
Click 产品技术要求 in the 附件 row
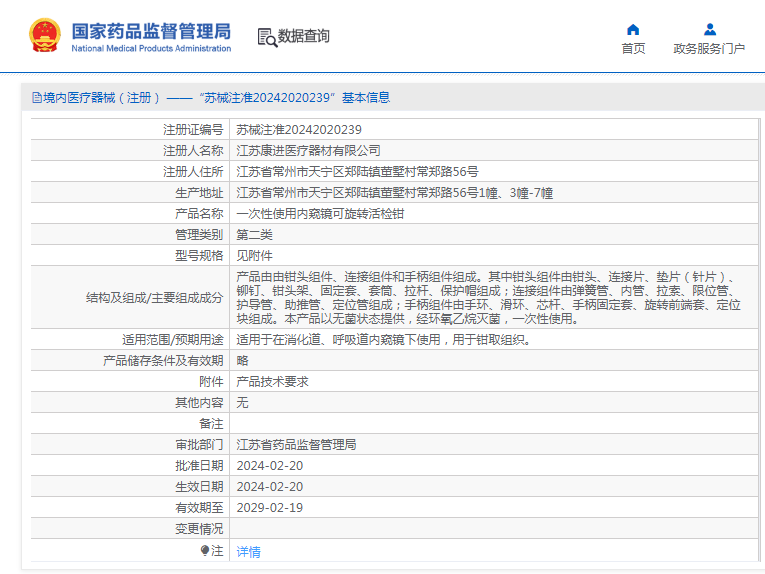272,382
